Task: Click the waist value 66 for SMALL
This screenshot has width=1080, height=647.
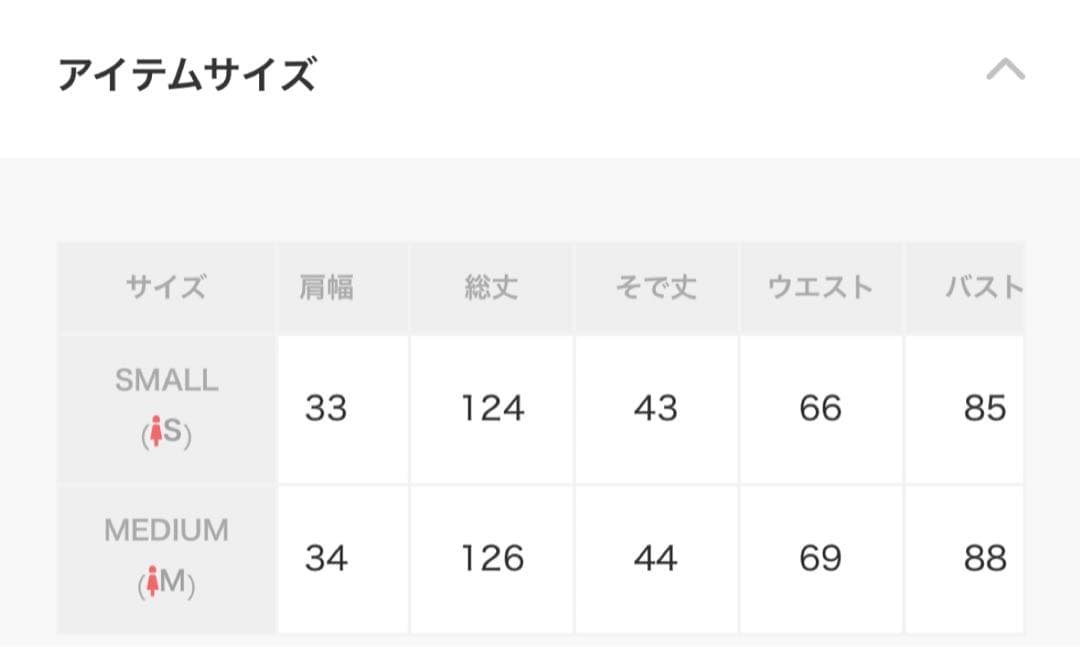Action: (x=821, y=408)
